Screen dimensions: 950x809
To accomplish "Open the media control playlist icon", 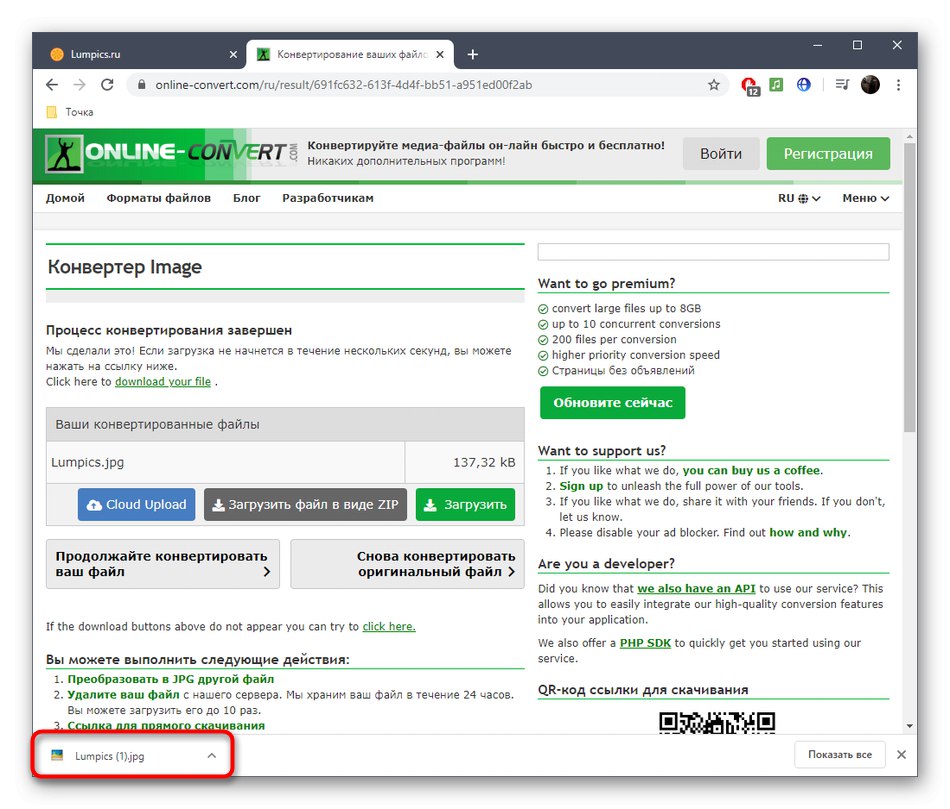I will [x=842, y=84].
